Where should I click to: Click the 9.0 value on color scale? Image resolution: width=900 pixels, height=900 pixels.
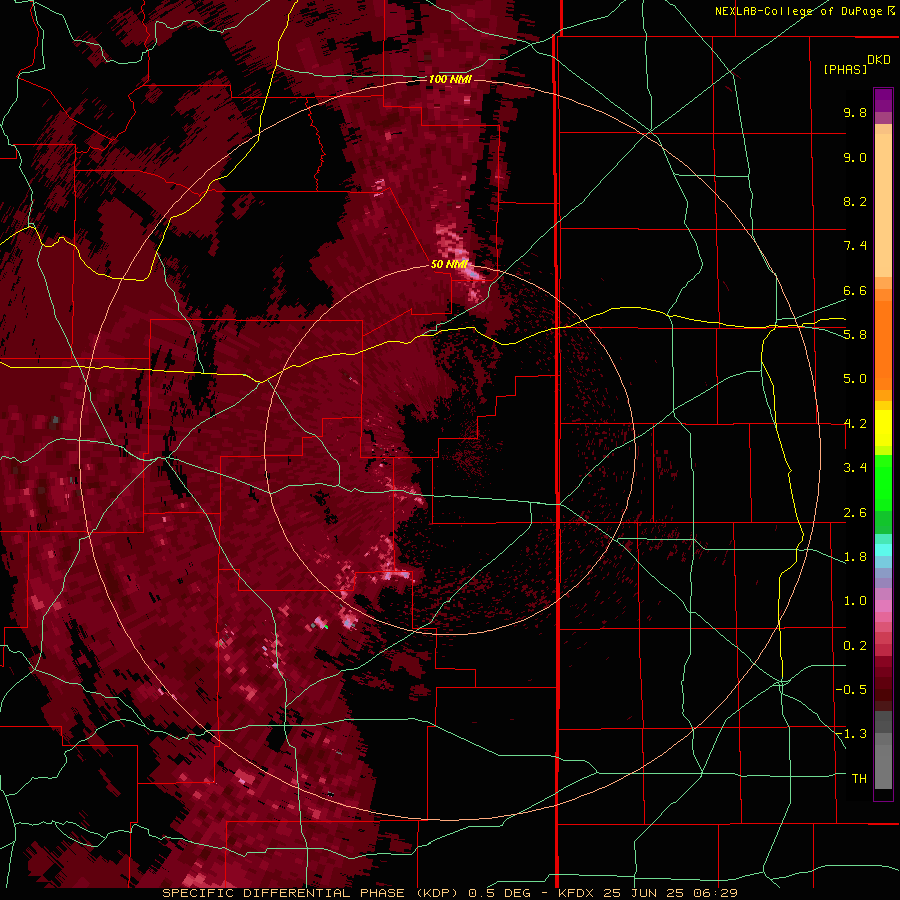pyautogui.click(x=855, y=157)
